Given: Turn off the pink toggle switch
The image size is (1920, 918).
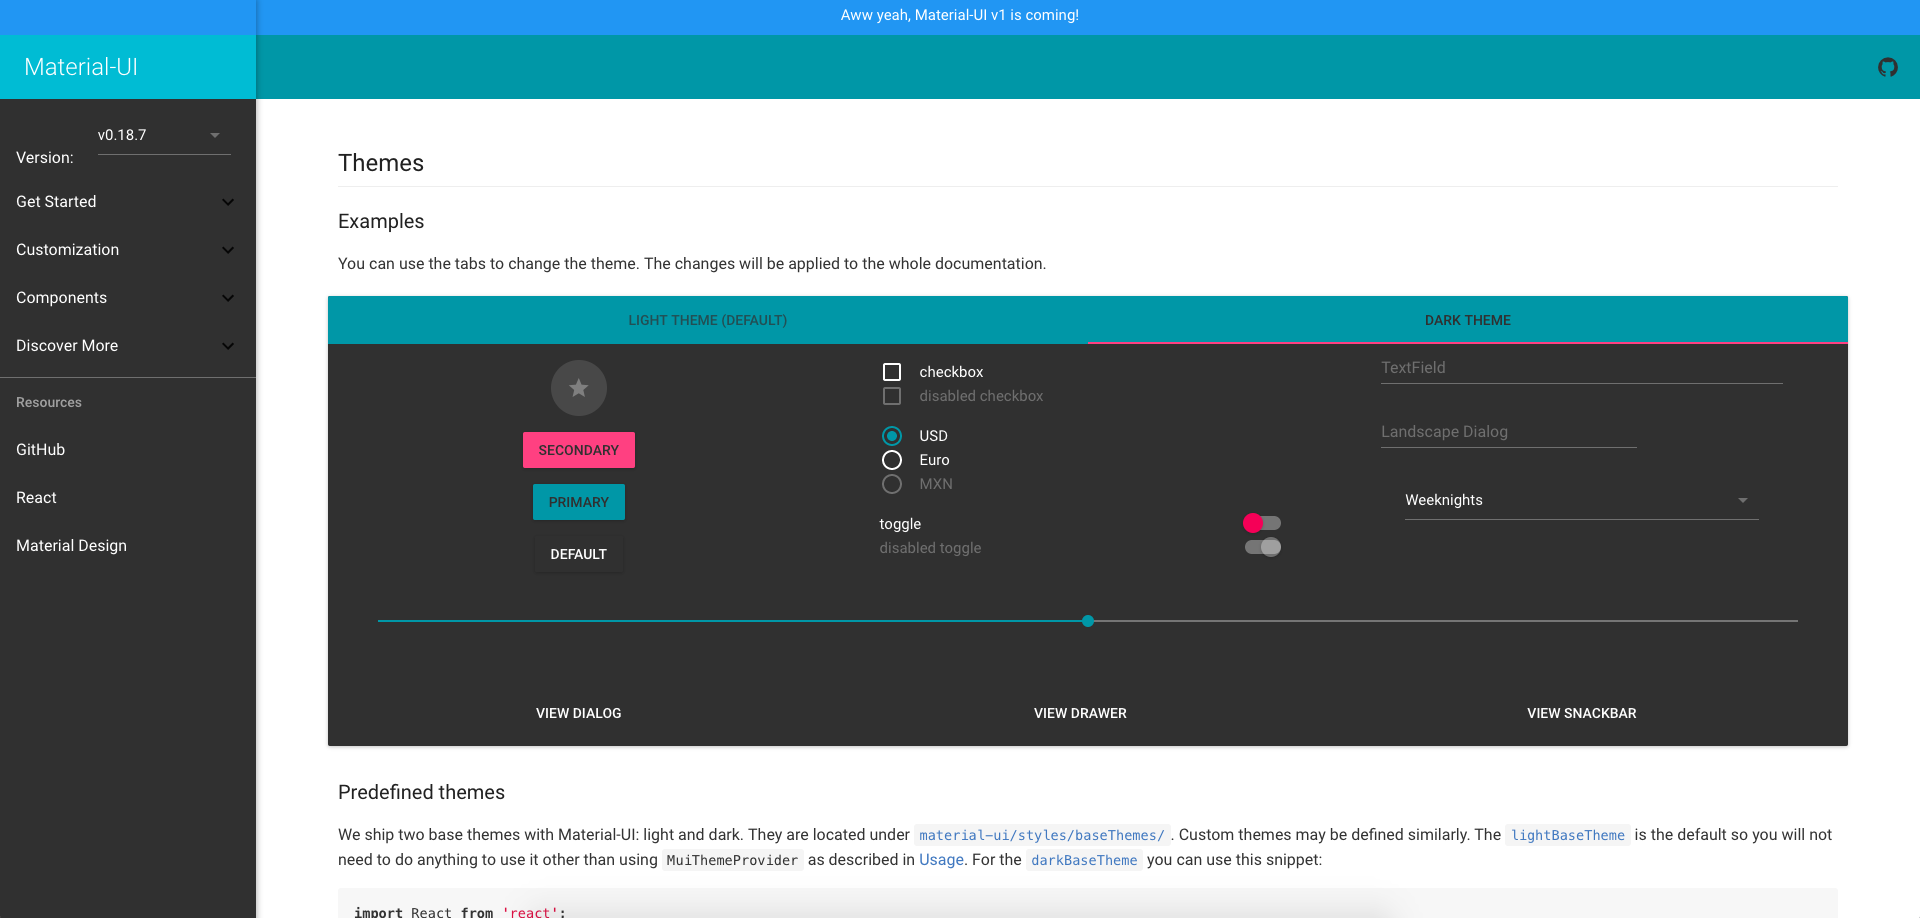Looking at the screenshot, I should tap(1262, 523).
